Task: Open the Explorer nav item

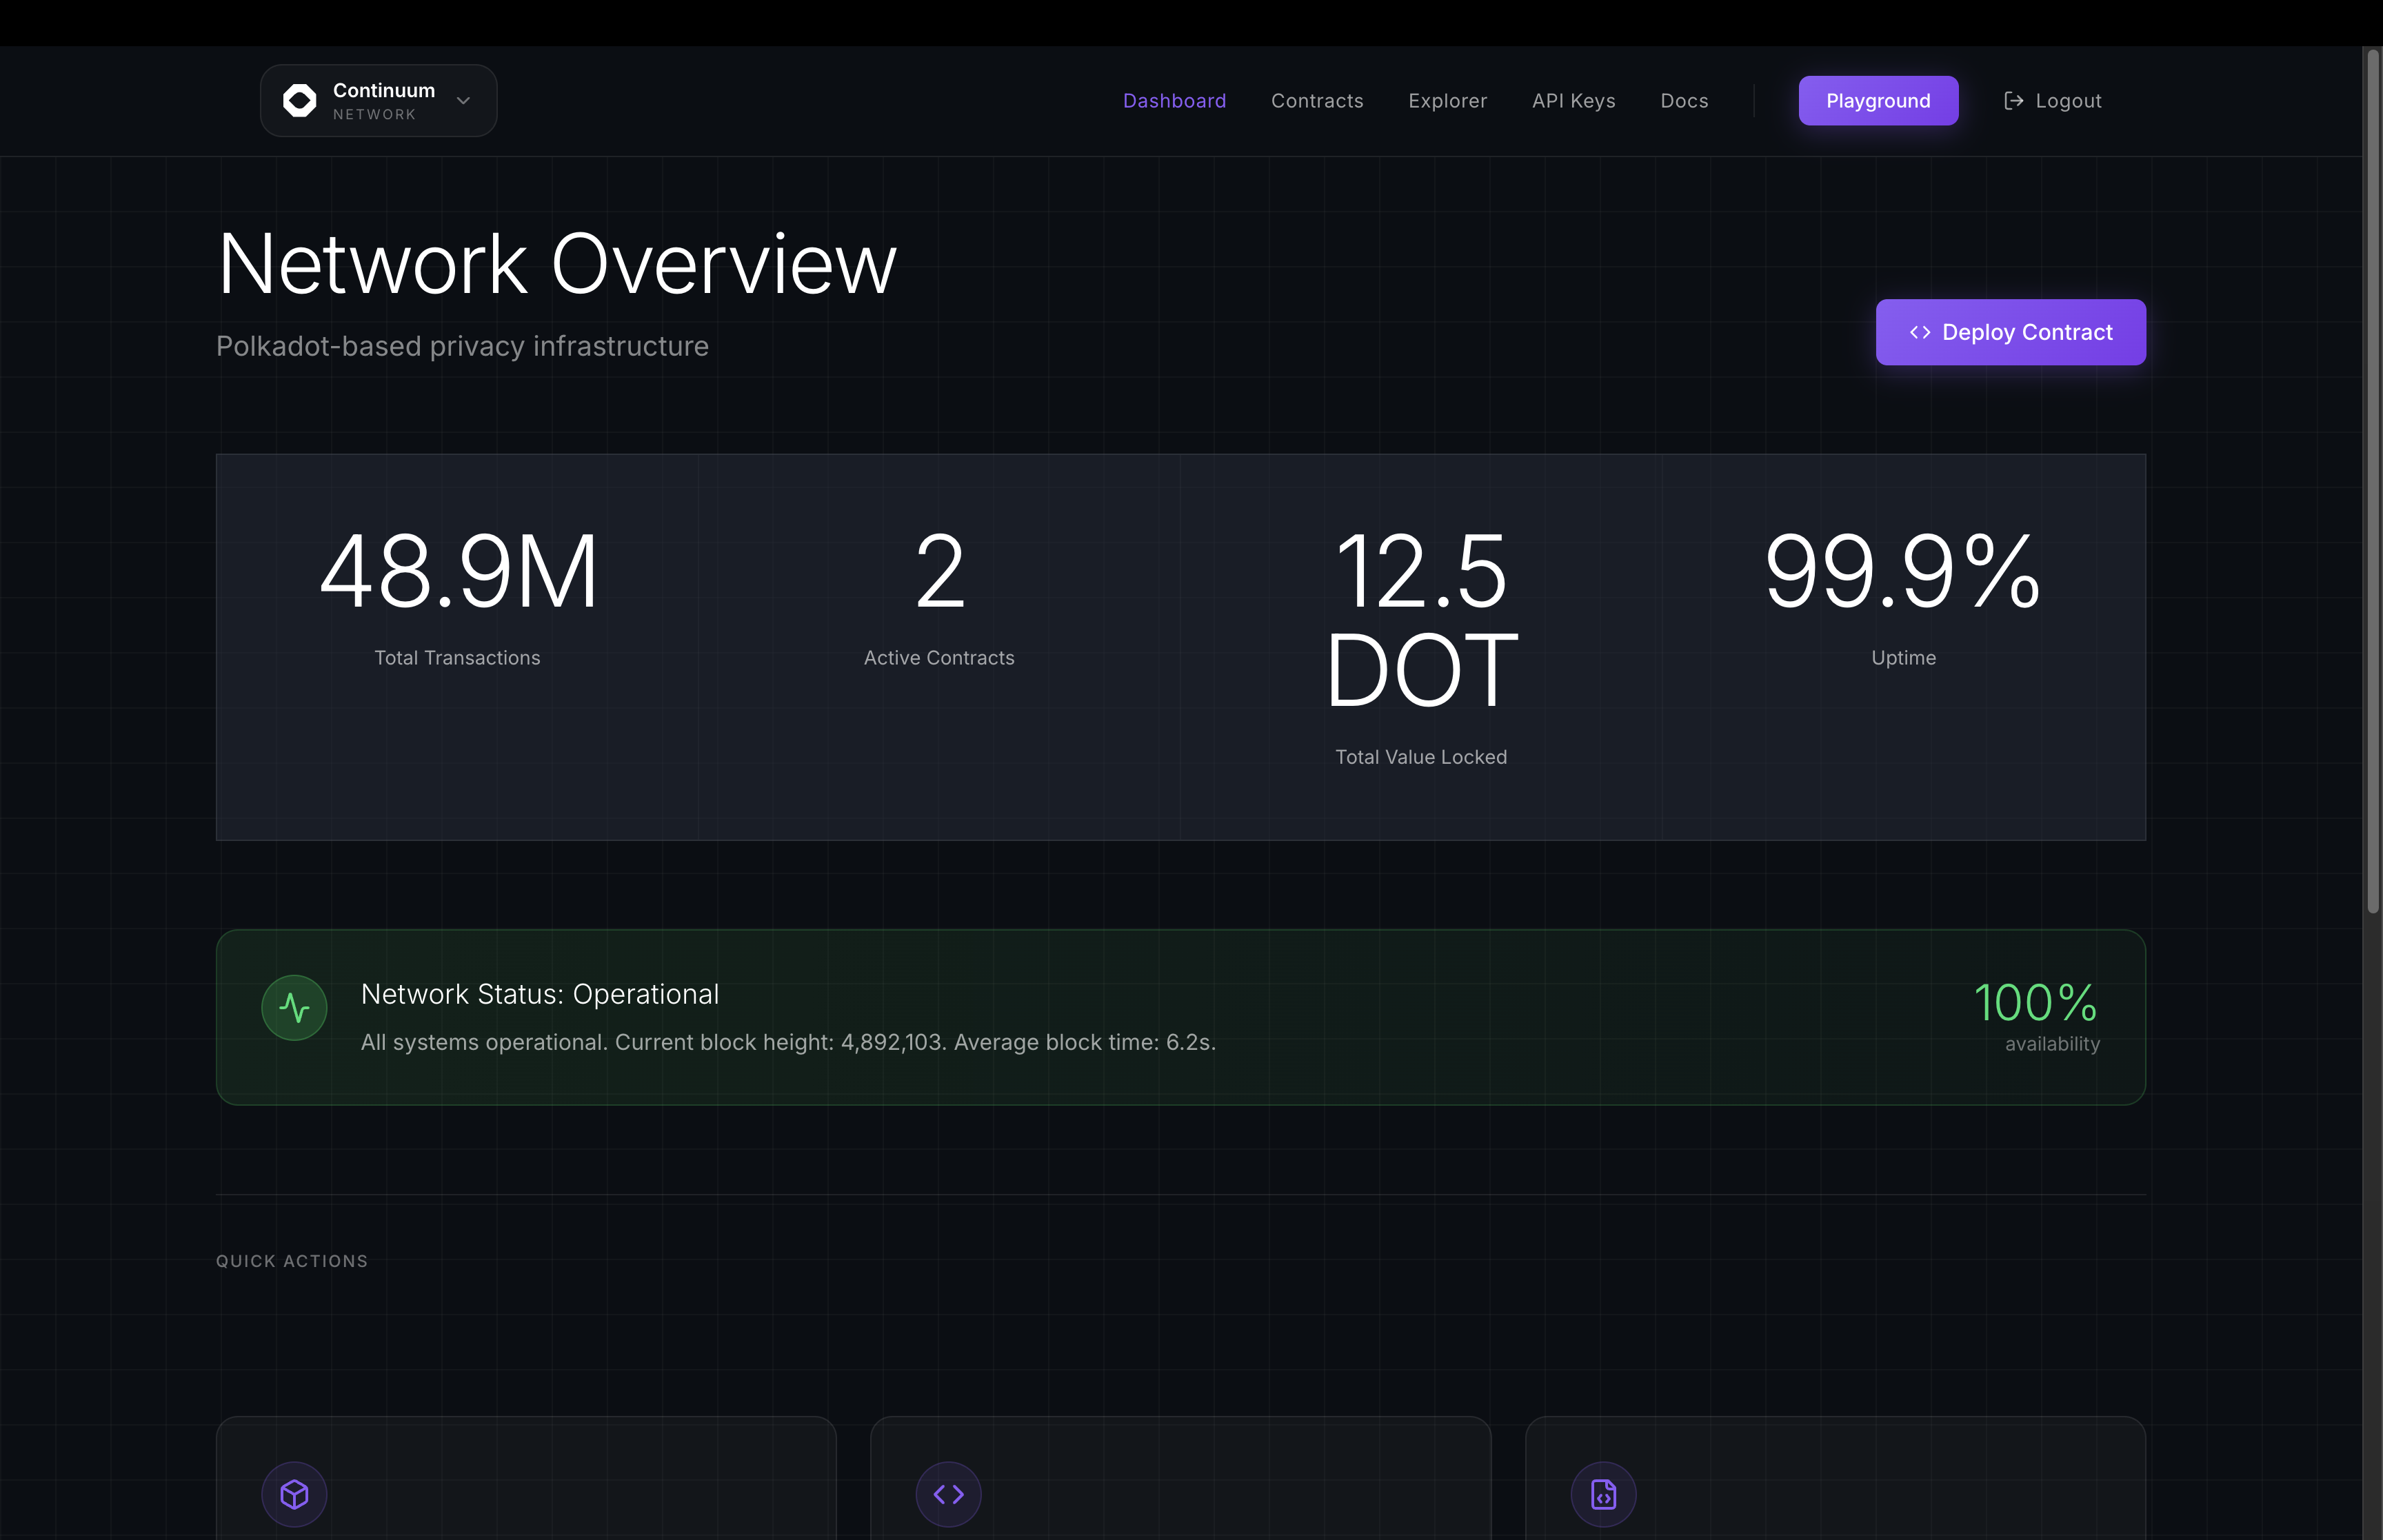Action: point(1447,101)
